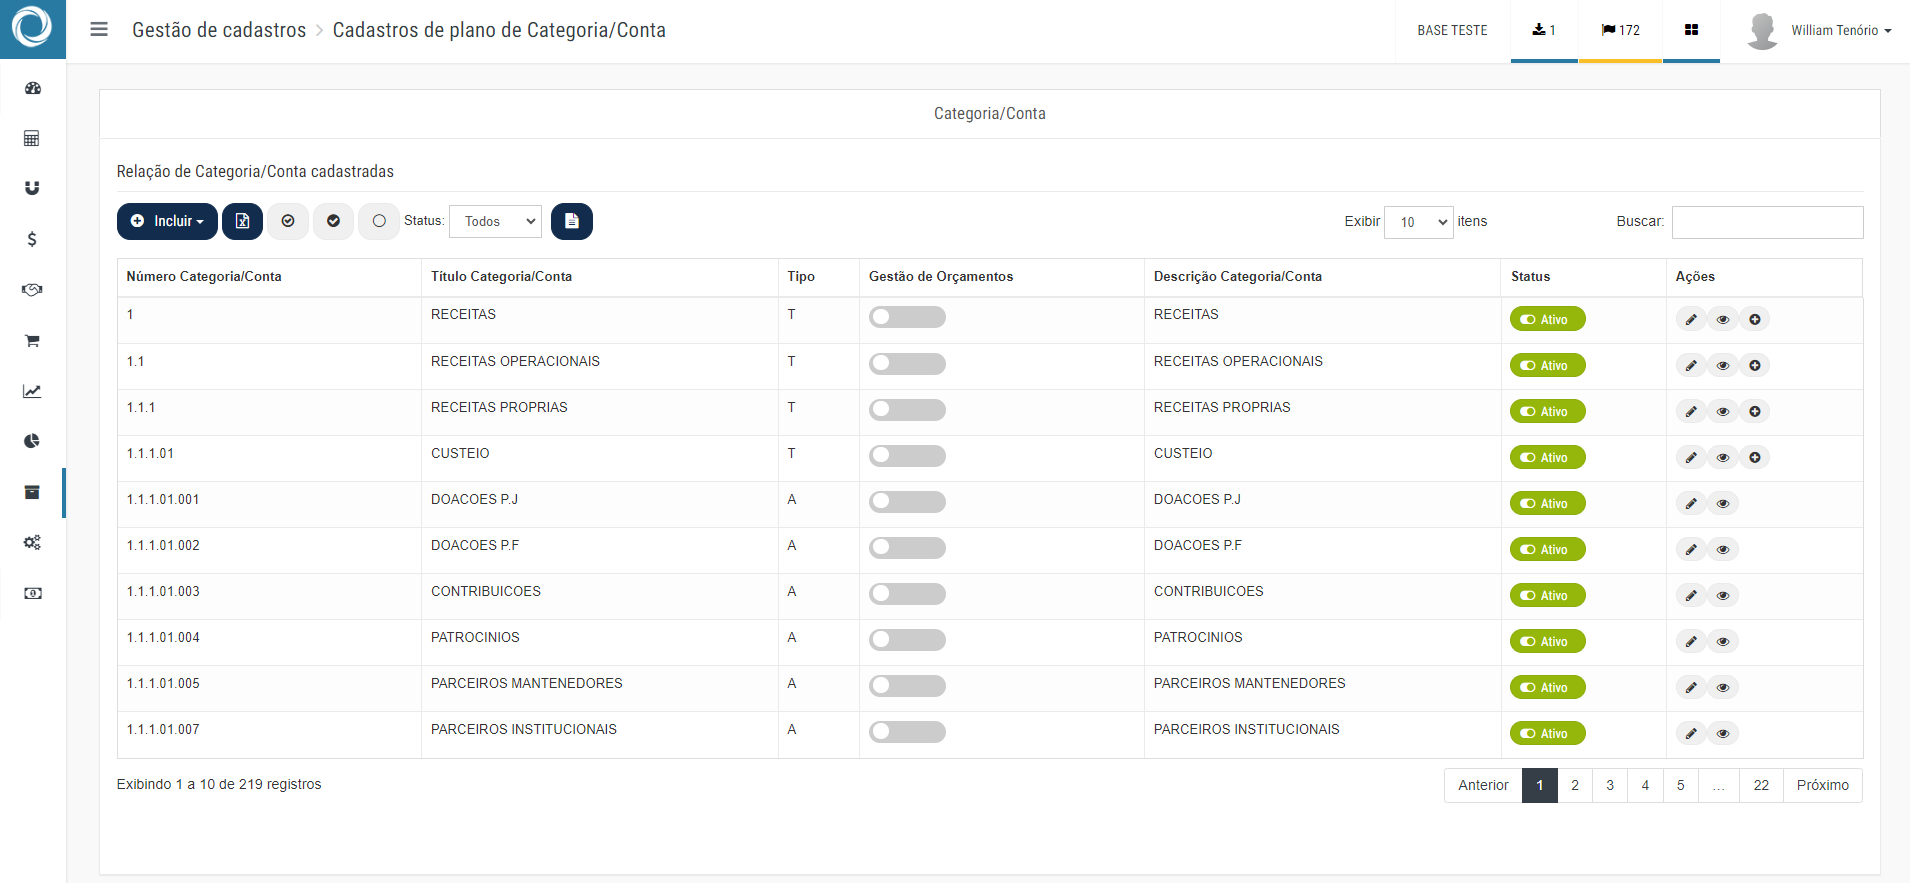
Task: Click the Excel export icon button
Action: pyautogui.click(x=242, y=221)
